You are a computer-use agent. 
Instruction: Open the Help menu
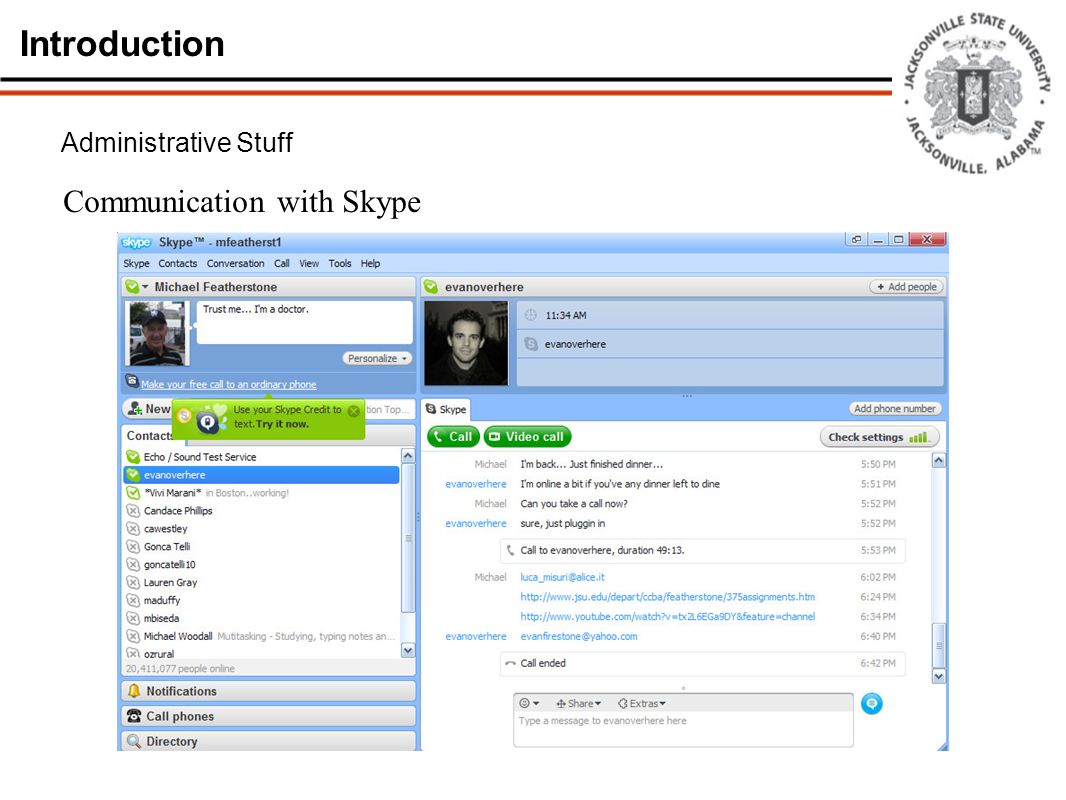(370, 264)
